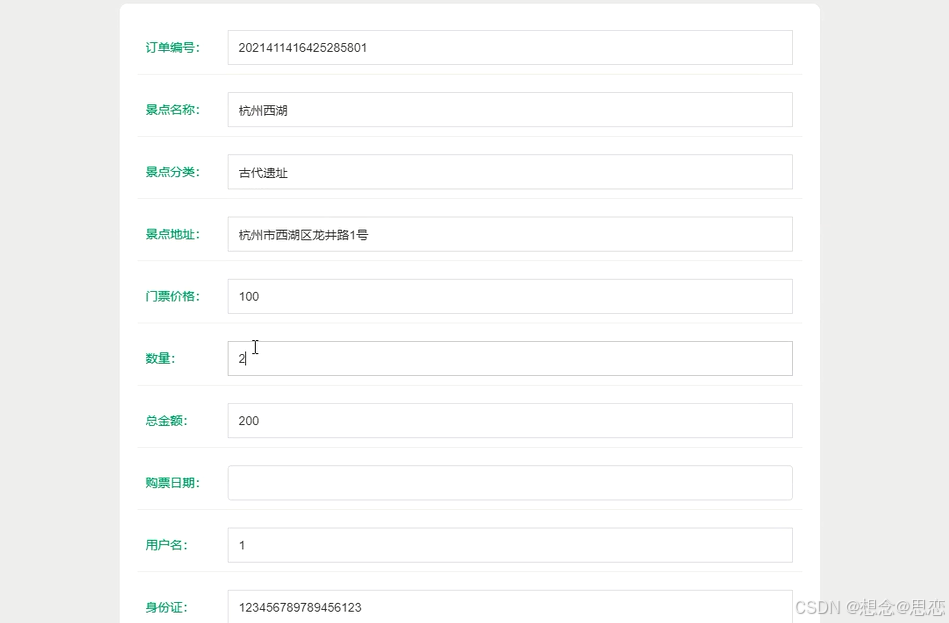Click the 景点分类 label
This screenshot has height=623, width=949.
[172, 172]
